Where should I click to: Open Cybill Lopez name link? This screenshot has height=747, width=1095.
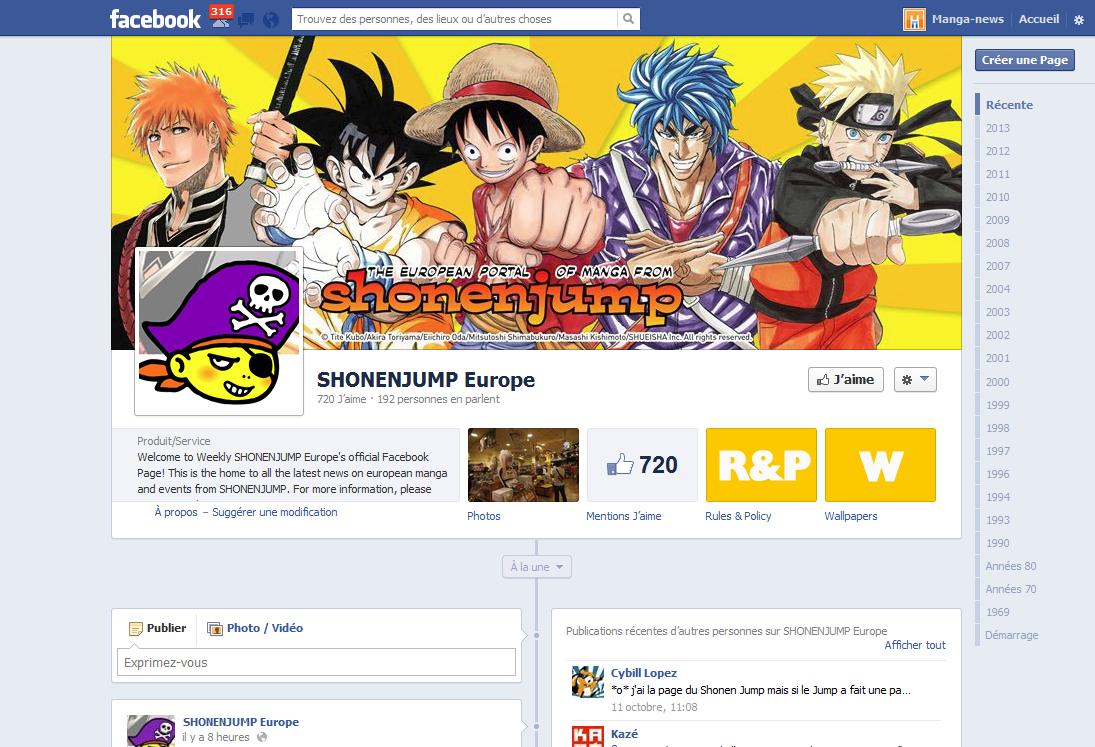click(x=644, y=673)
